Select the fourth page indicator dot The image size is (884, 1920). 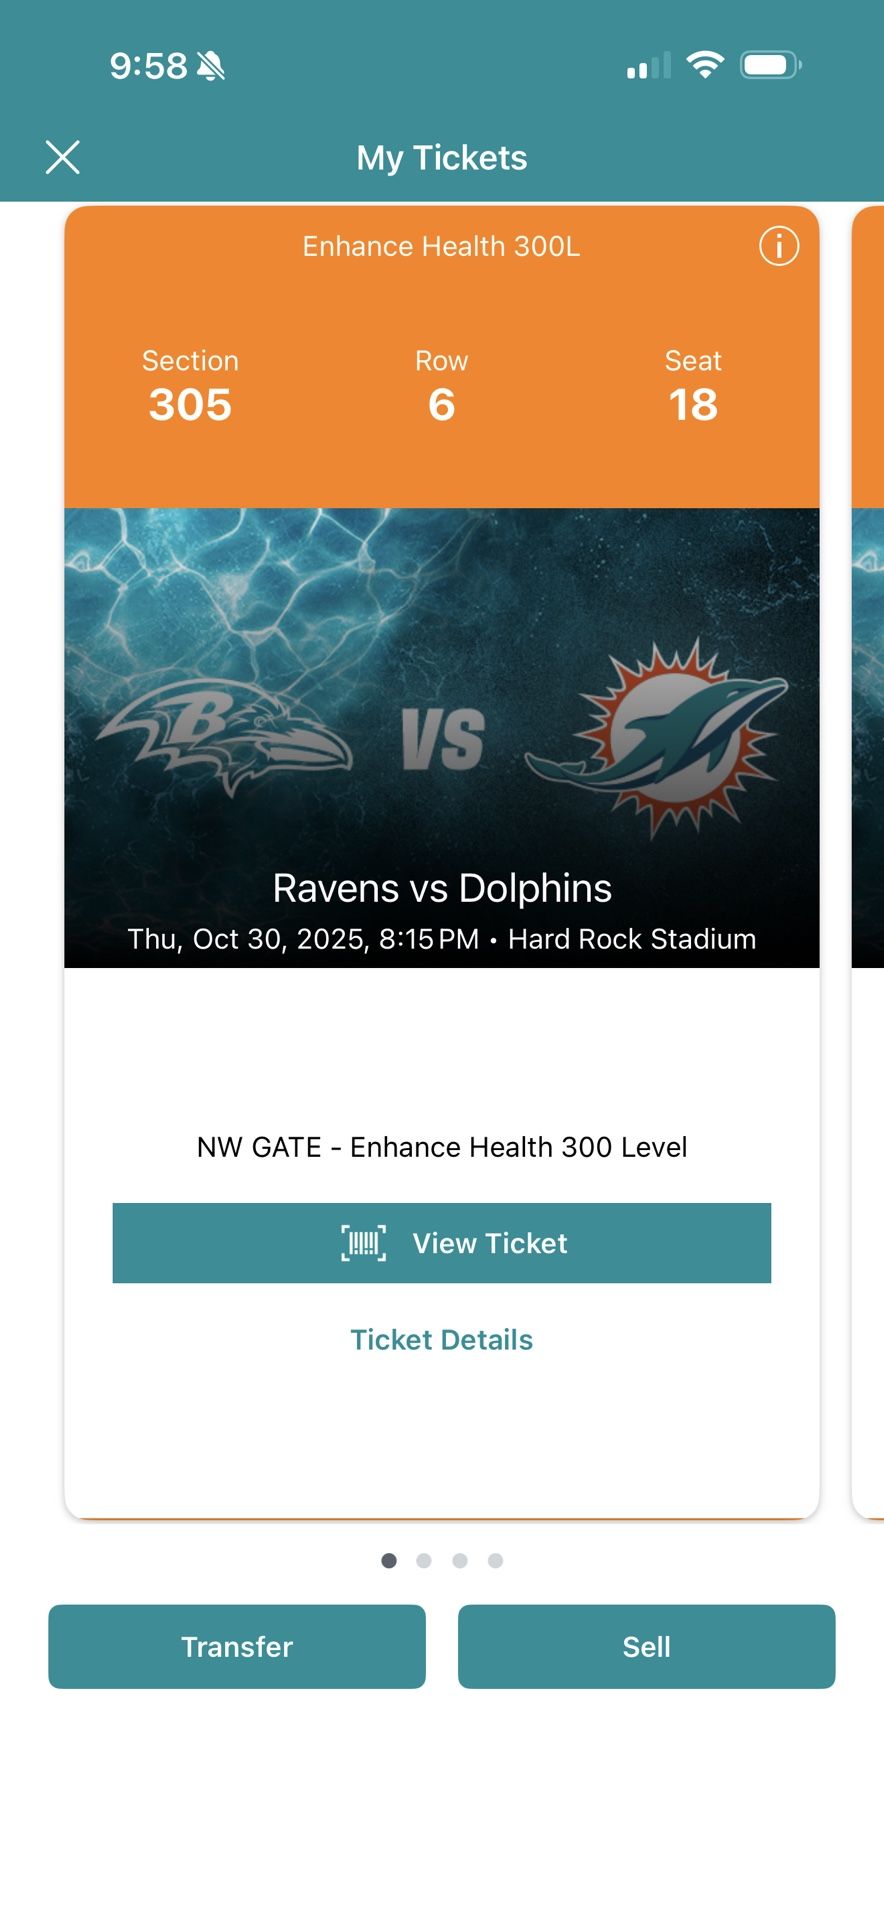coord(495,1561)
